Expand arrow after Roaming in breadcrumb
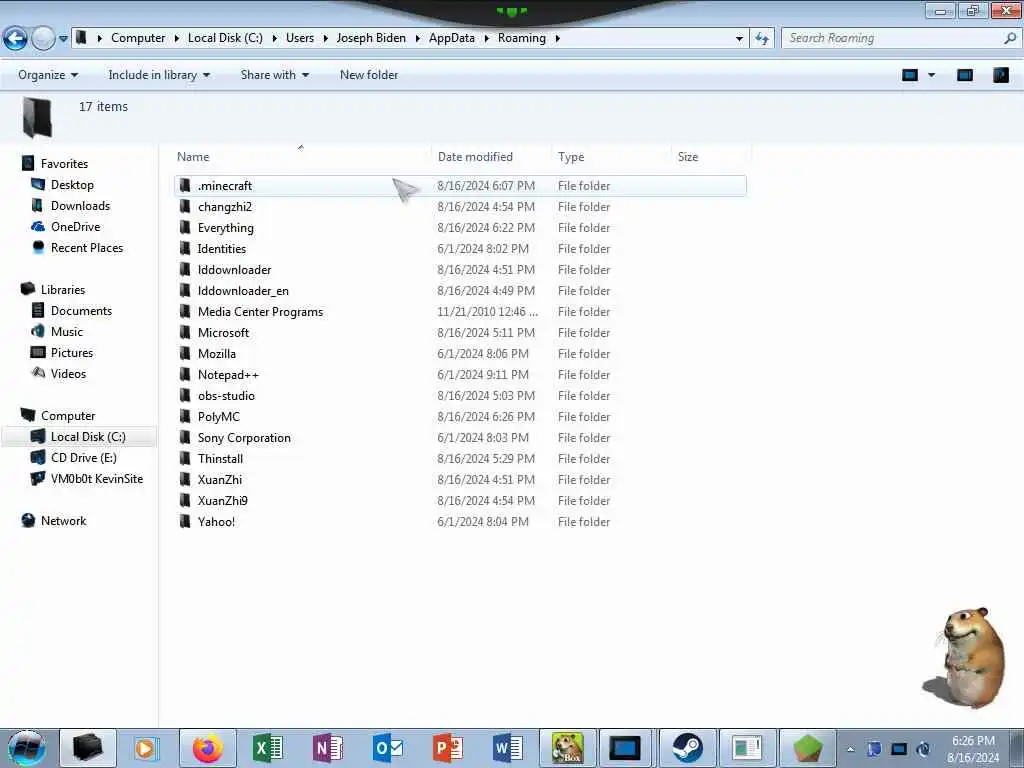The height and width of the screenshot is (768, 1024). point(558,39)
